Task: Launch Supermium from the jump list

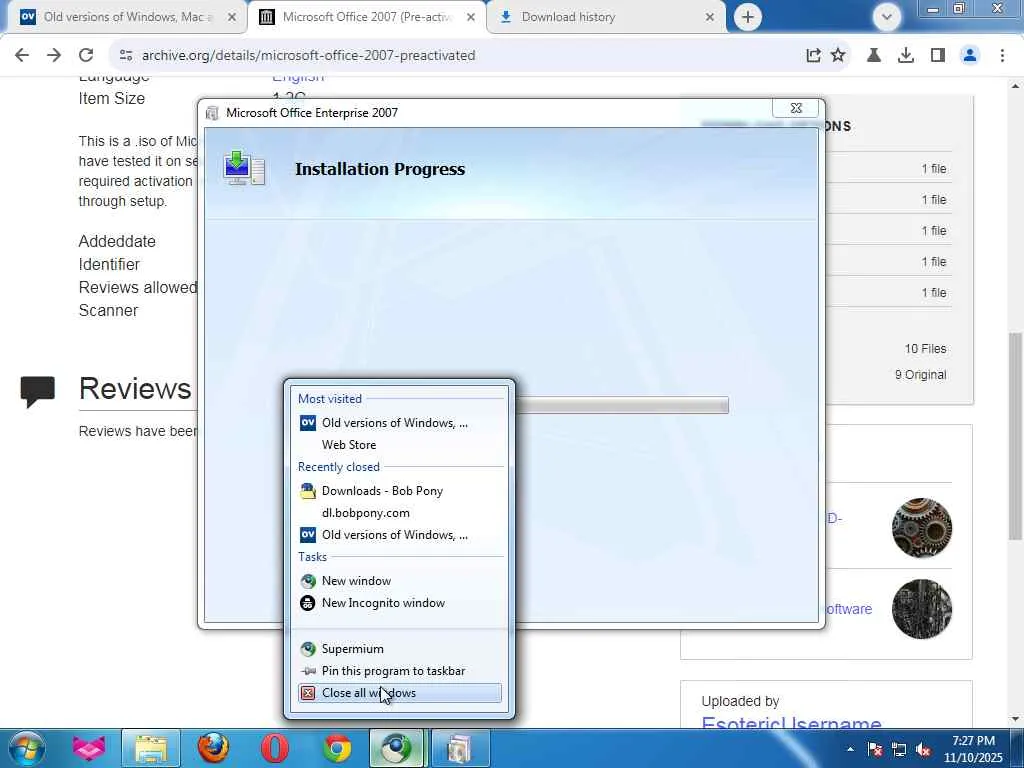Action: point(400,648)
